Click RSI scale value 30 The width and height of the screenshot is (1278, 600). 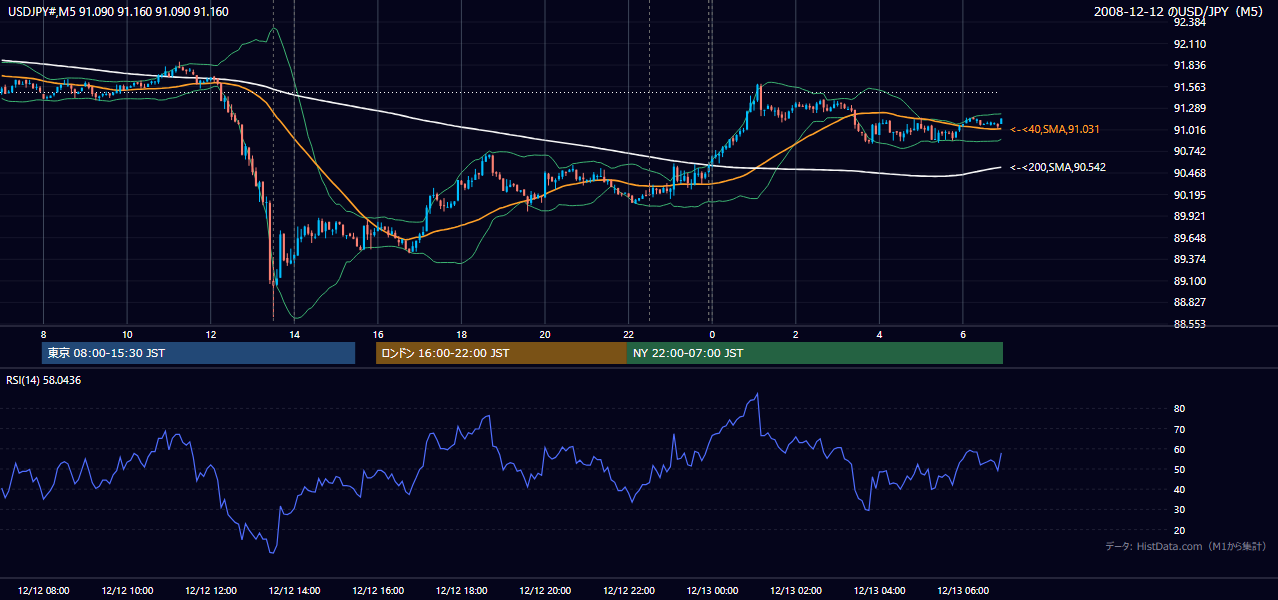click(1179, 510)
